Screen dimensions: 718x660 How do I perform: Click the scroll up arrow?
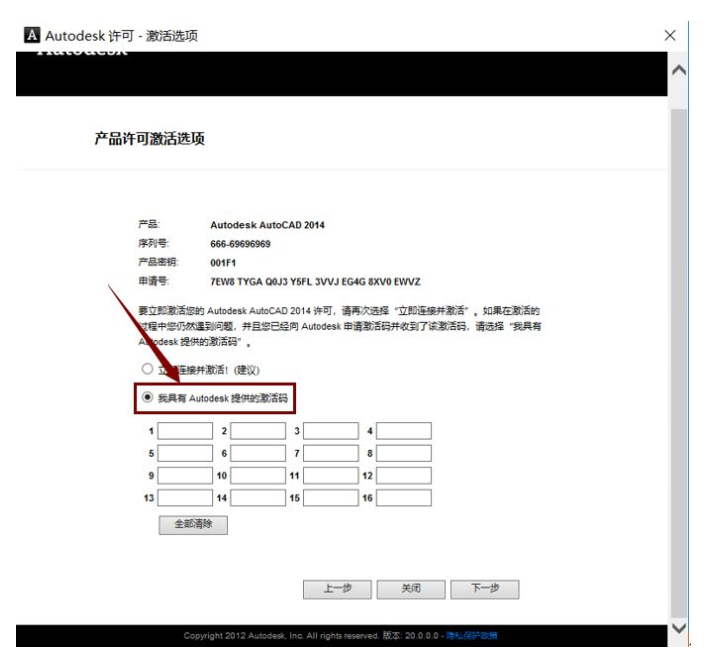pyautogui.click(x=679, y=70)
